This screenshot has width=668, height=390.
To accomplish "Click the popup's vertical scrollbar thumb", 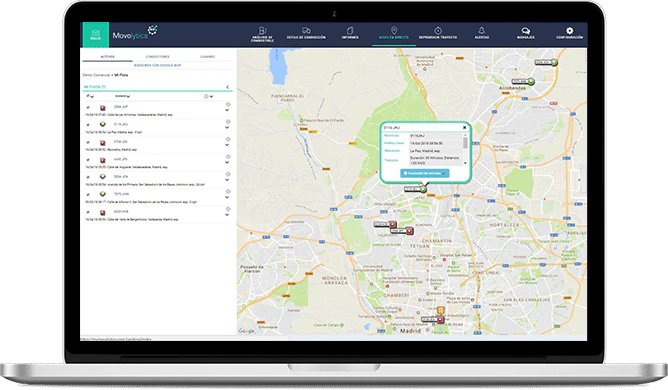I will [x=465, y=143].
